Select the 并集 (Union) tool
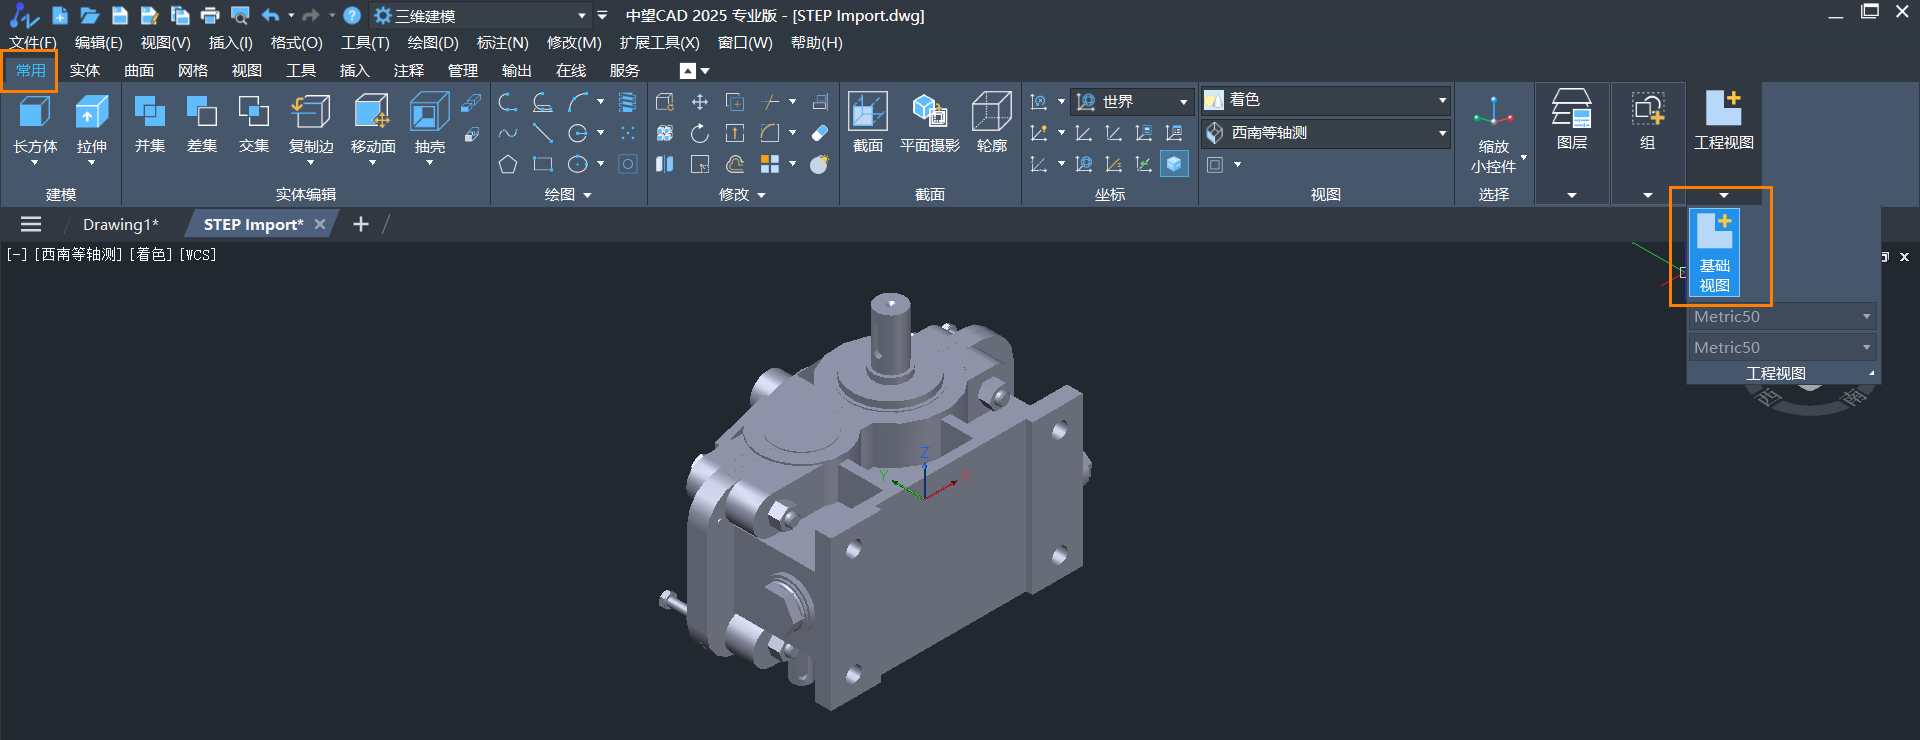Image resolution: width=1920 pixels, height=740 pixels. [x=150, y=124]
